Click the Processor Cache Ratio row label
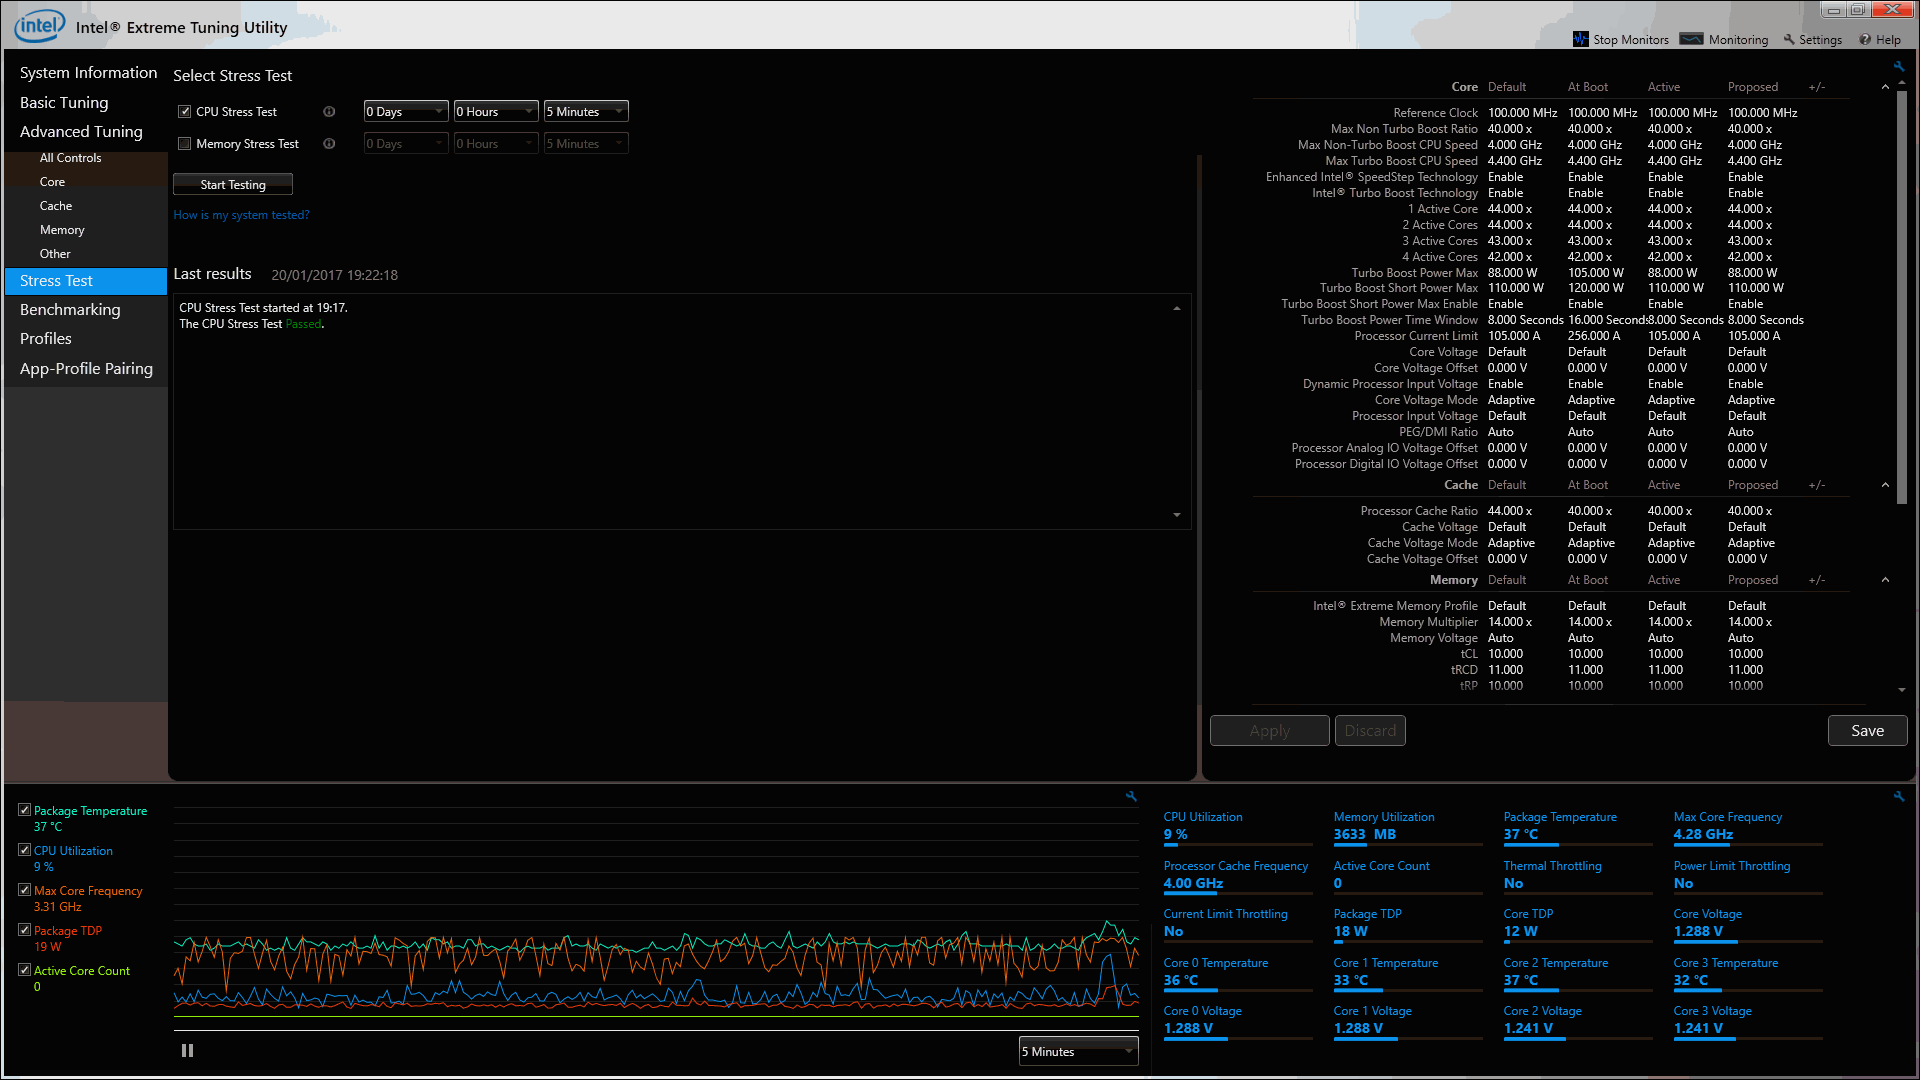This screenshot has height=1080, width=1920. pos(1418,510)
